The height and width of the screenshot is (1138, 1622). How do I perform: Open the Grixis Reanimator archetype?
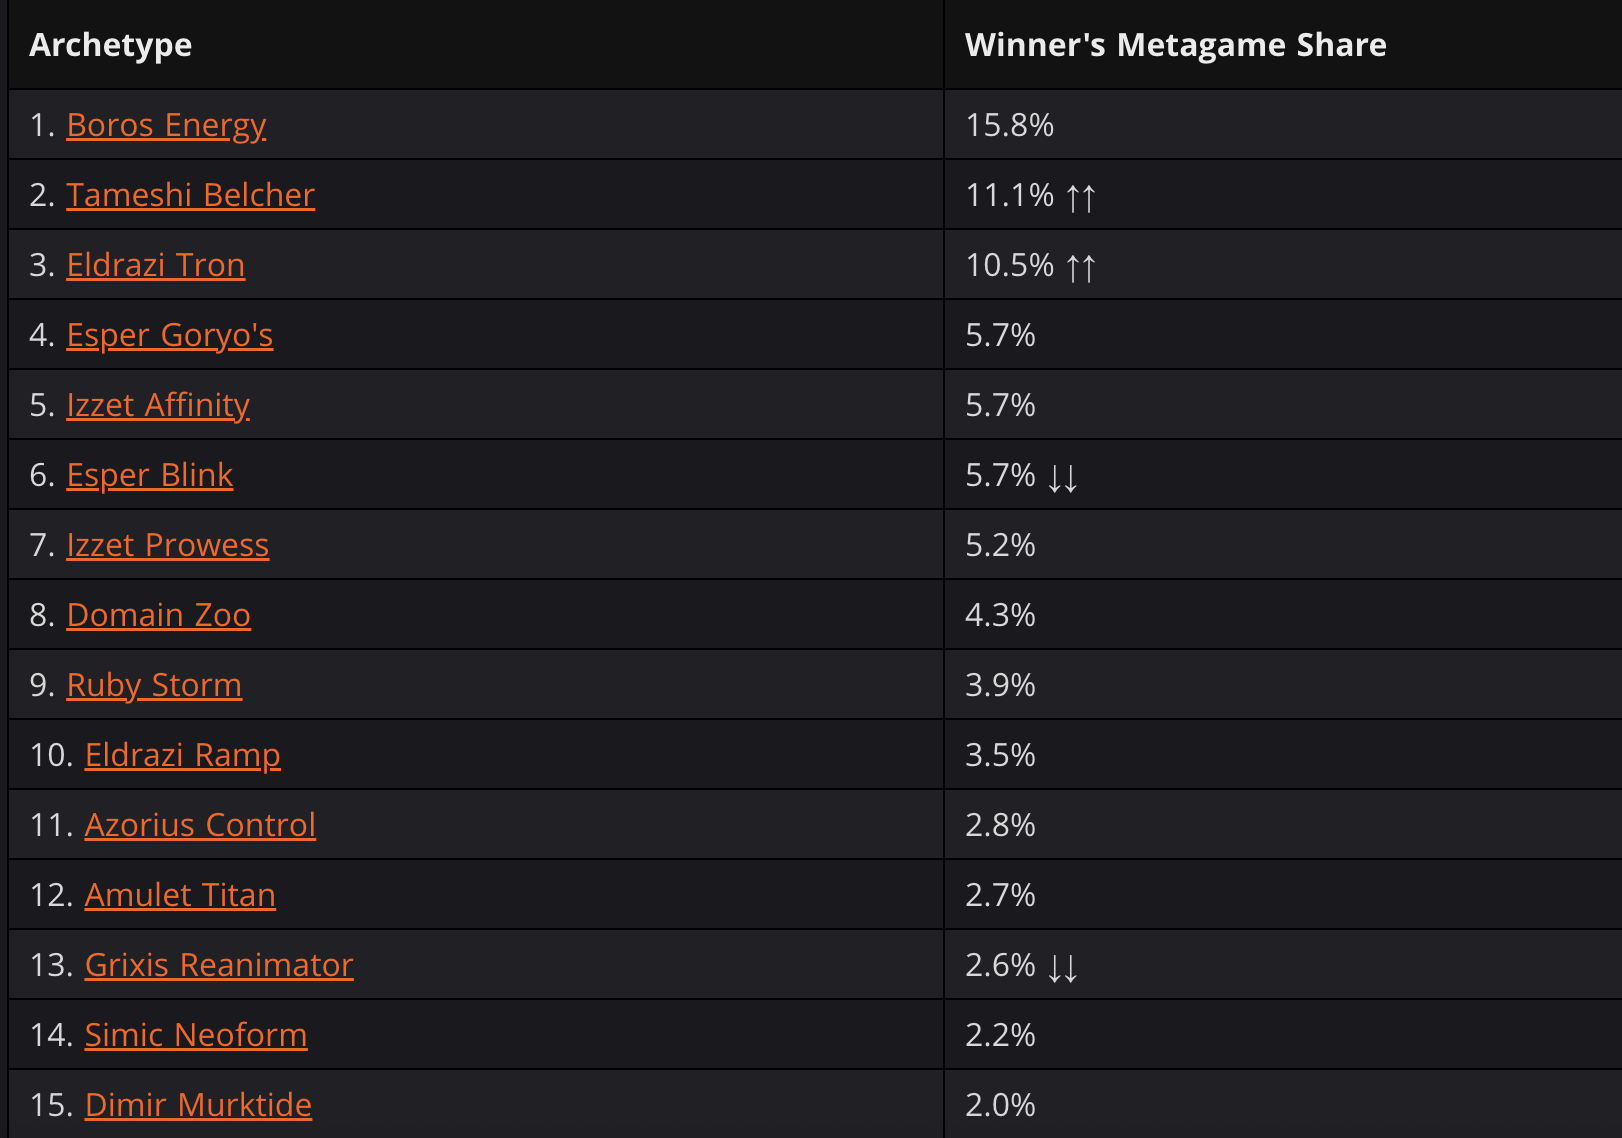click(219, 965)
